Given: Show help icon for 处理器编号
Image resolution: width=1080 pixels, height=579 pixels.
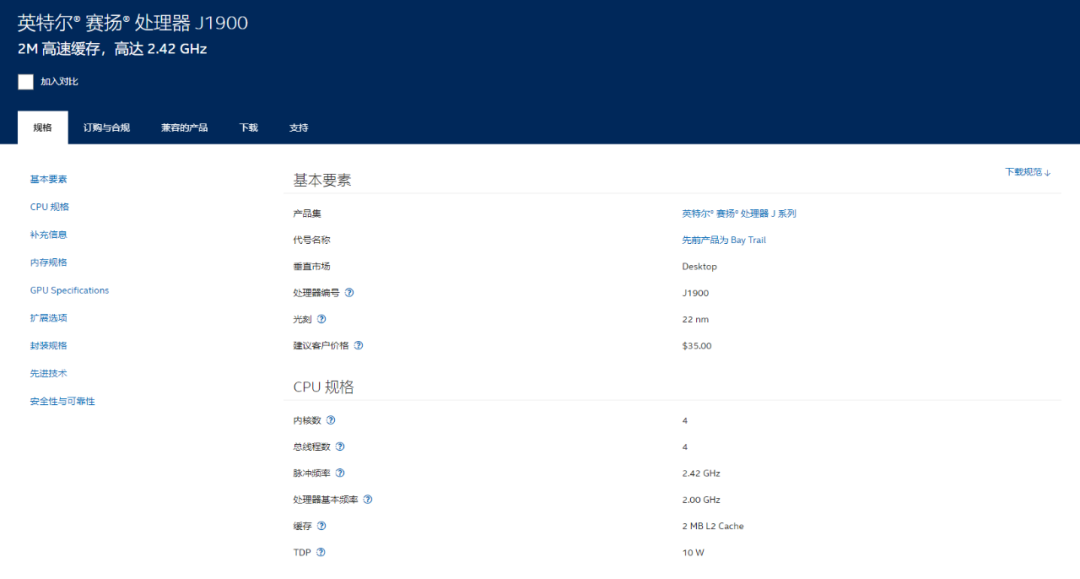Looking at the screenshot, I should click(349, 293).
